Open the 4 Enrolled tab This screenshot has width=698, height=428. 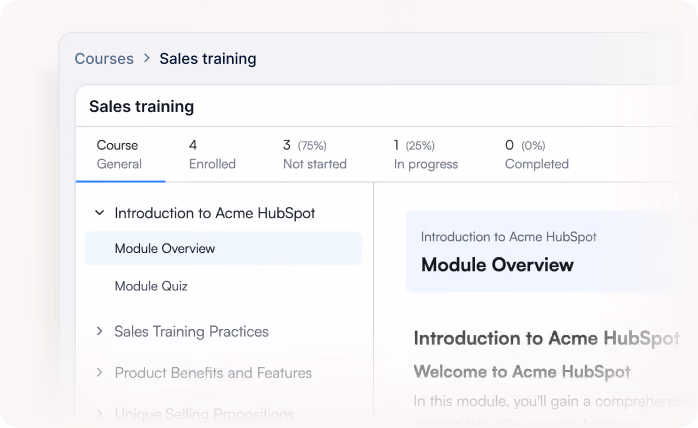(212, 155)
